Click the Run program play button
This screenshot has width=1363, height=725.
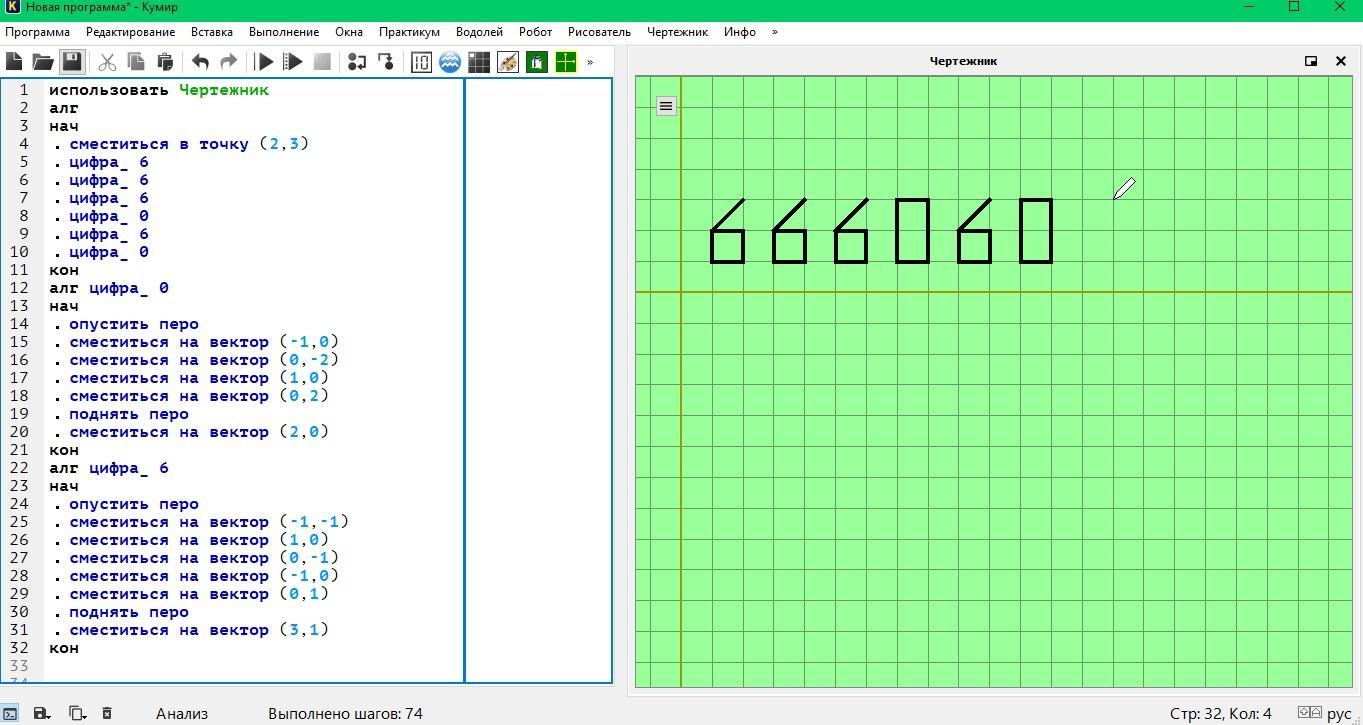click(265, 62)
